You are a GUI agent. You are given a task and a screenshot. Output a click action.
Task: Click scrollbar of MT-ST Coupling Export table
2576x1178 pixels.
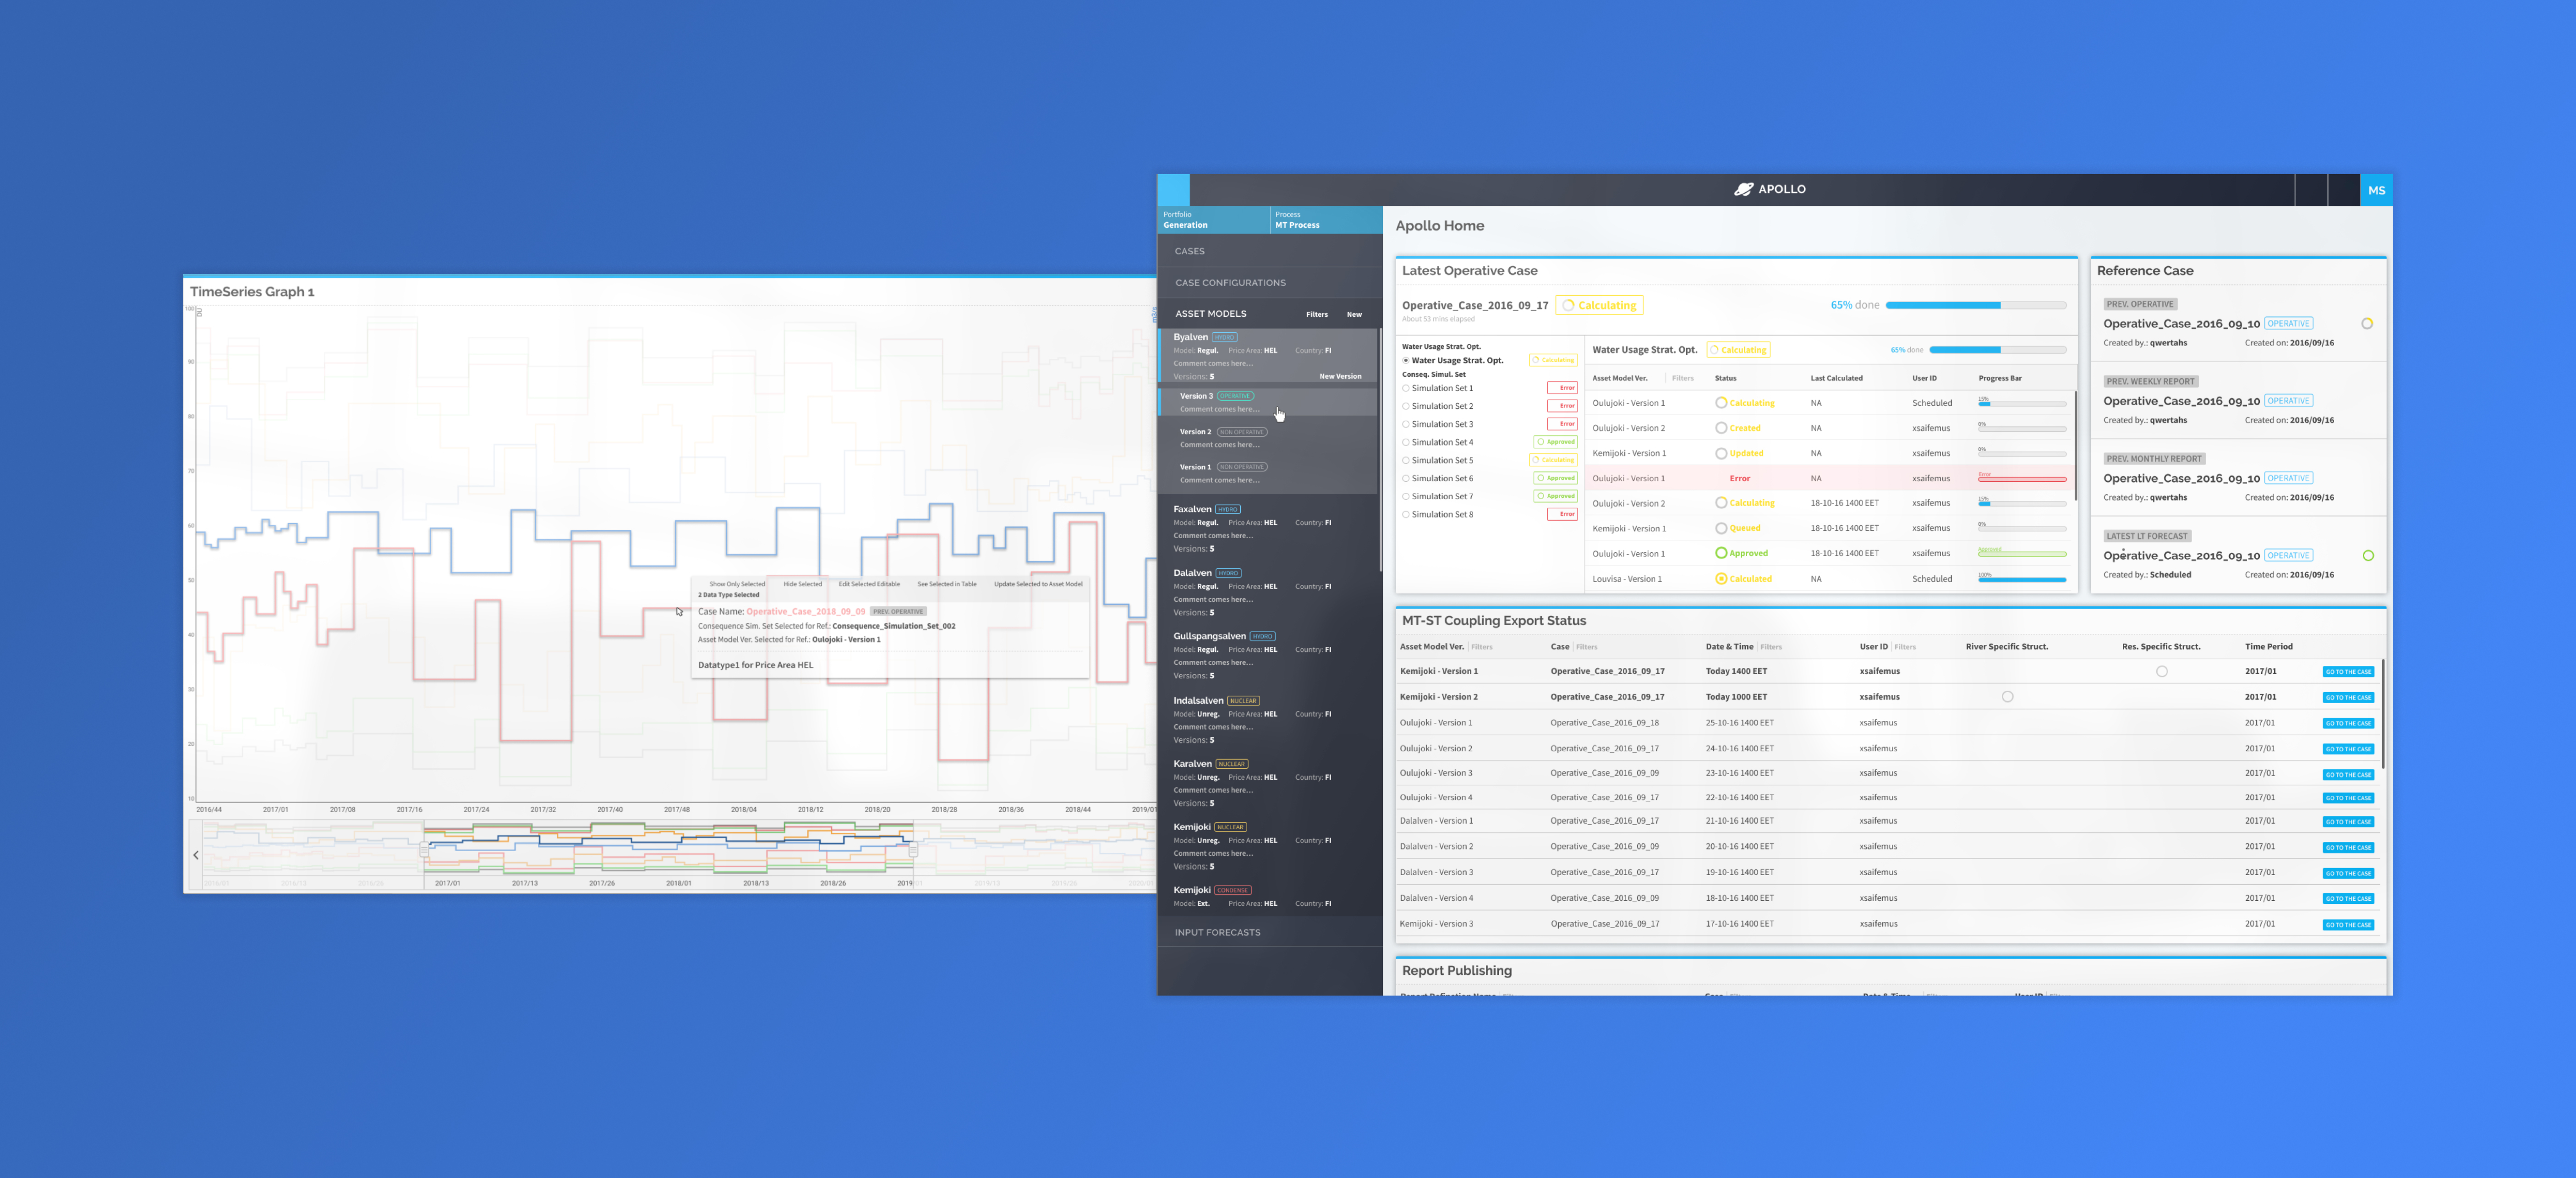2383,713
